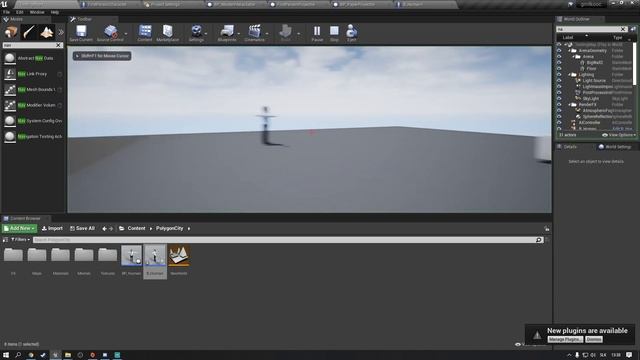Go forward in Content Browser history

pyautogui.click(x=111, y=229)
